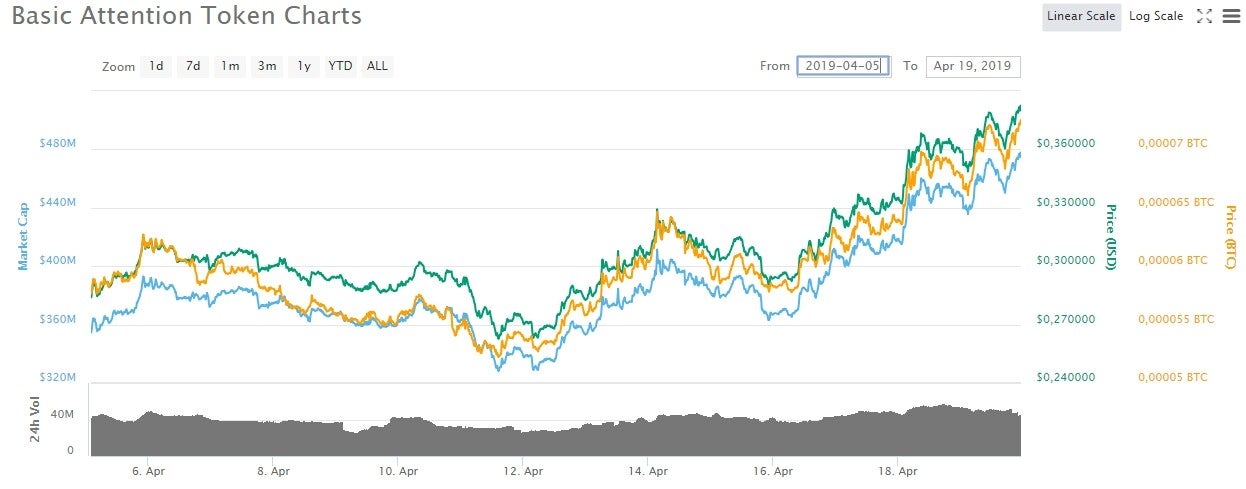Click the To date field
Screen dimensions: 1246x489
(x=972, y=66)
